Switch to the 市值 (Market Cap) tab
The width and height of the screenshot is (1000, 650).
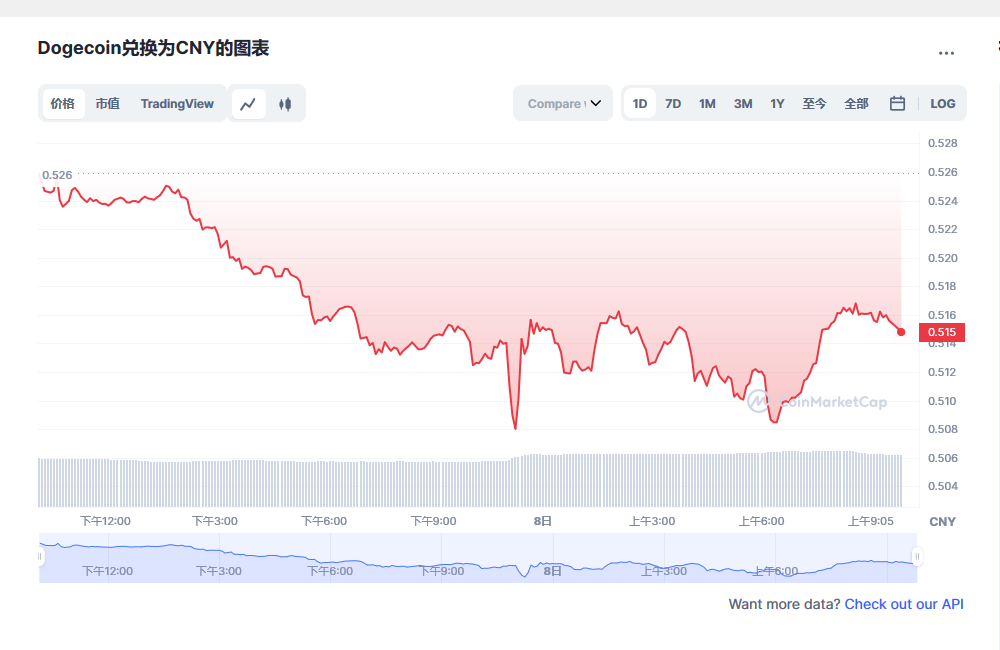click(108, 103)
